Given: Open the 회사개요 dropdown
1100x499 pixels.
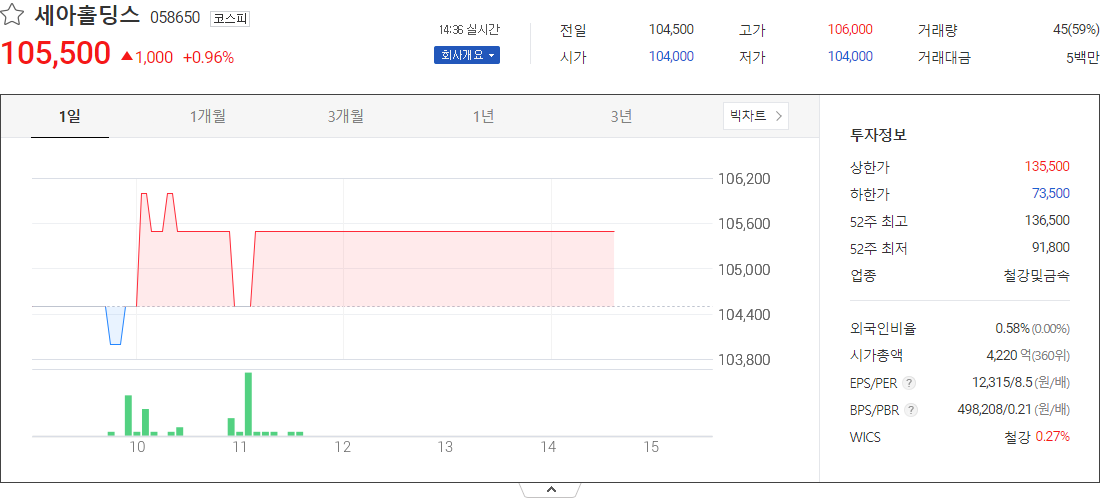Looking at the screenshot, I should pos(467,55).
